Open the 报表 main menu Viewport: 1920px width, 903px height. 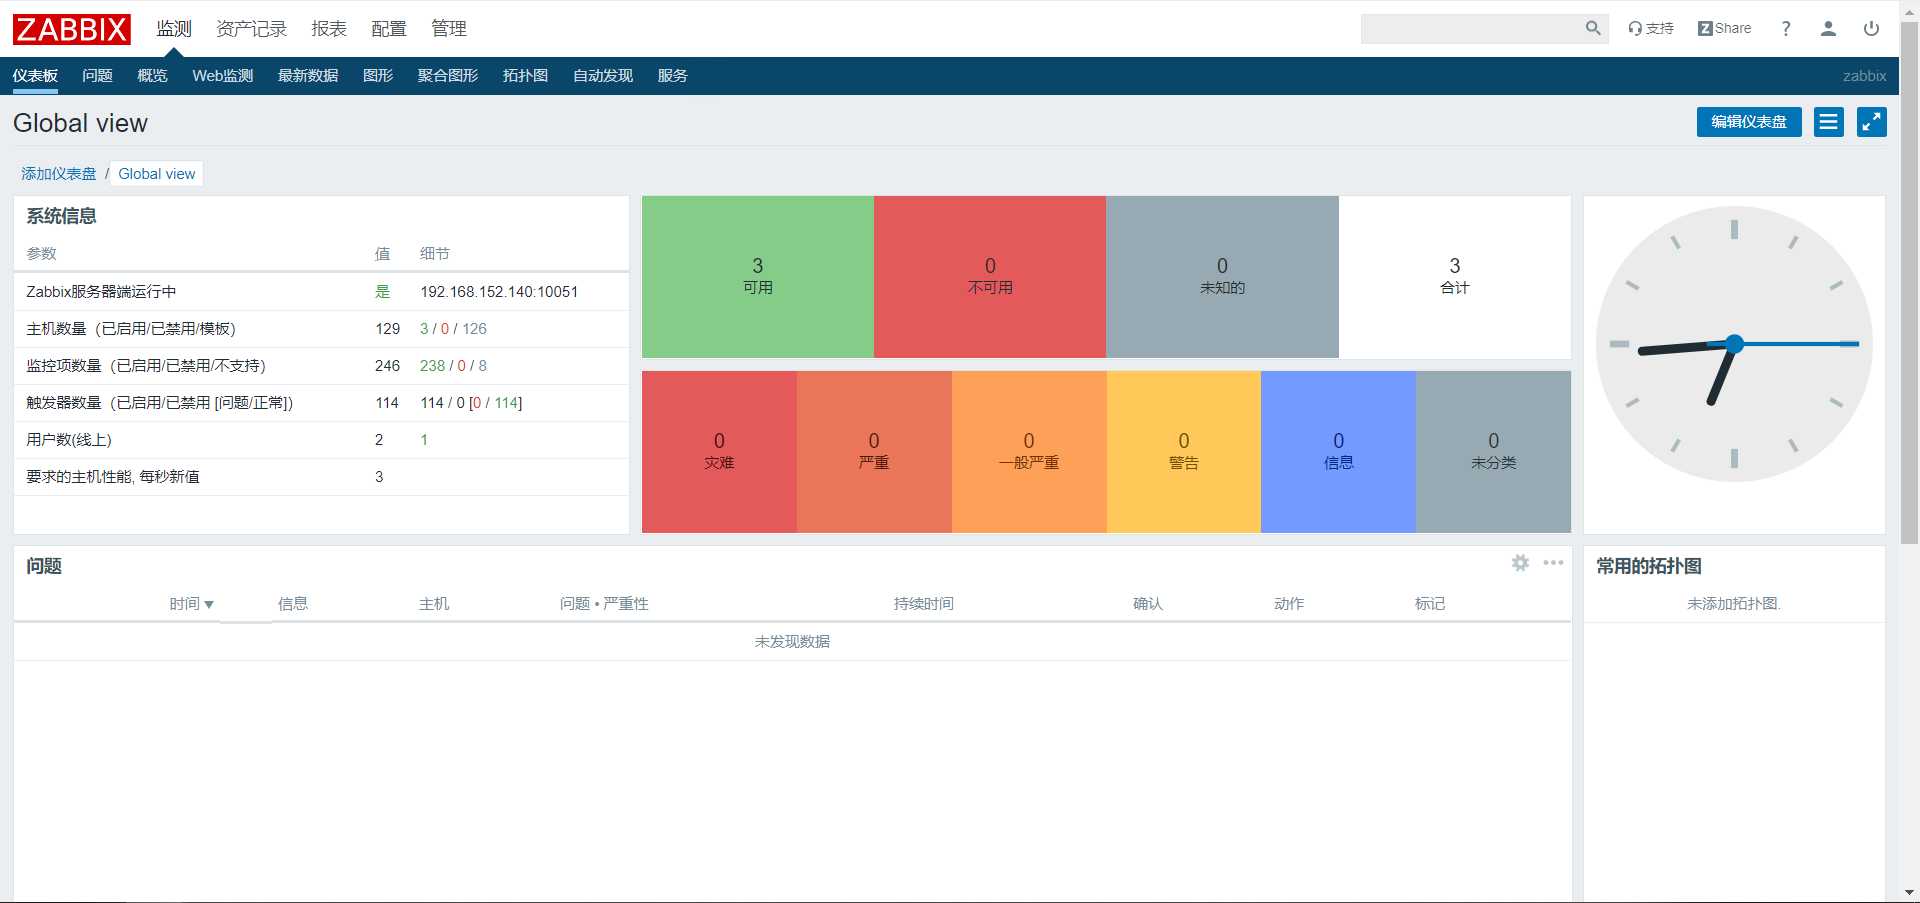click(x=329, y=29)
